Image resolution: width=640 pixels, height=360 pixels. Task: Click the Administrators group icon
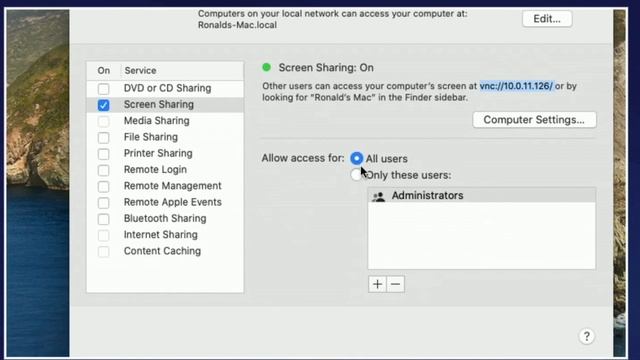click(378, 196)
